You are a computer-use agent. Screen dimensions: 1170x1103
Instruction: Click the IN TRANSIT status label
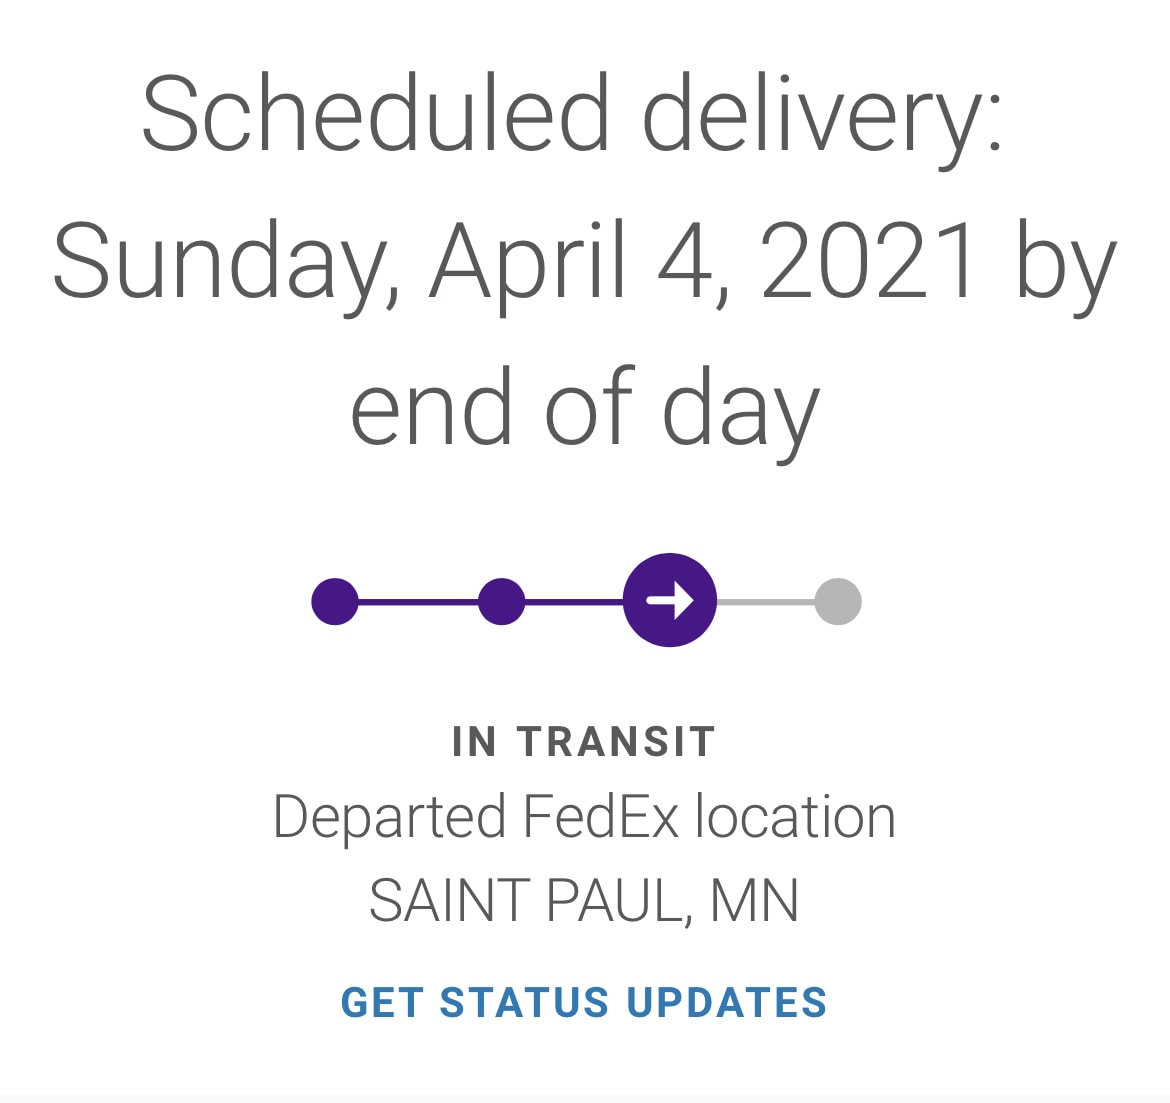click(x=584, y=742)
